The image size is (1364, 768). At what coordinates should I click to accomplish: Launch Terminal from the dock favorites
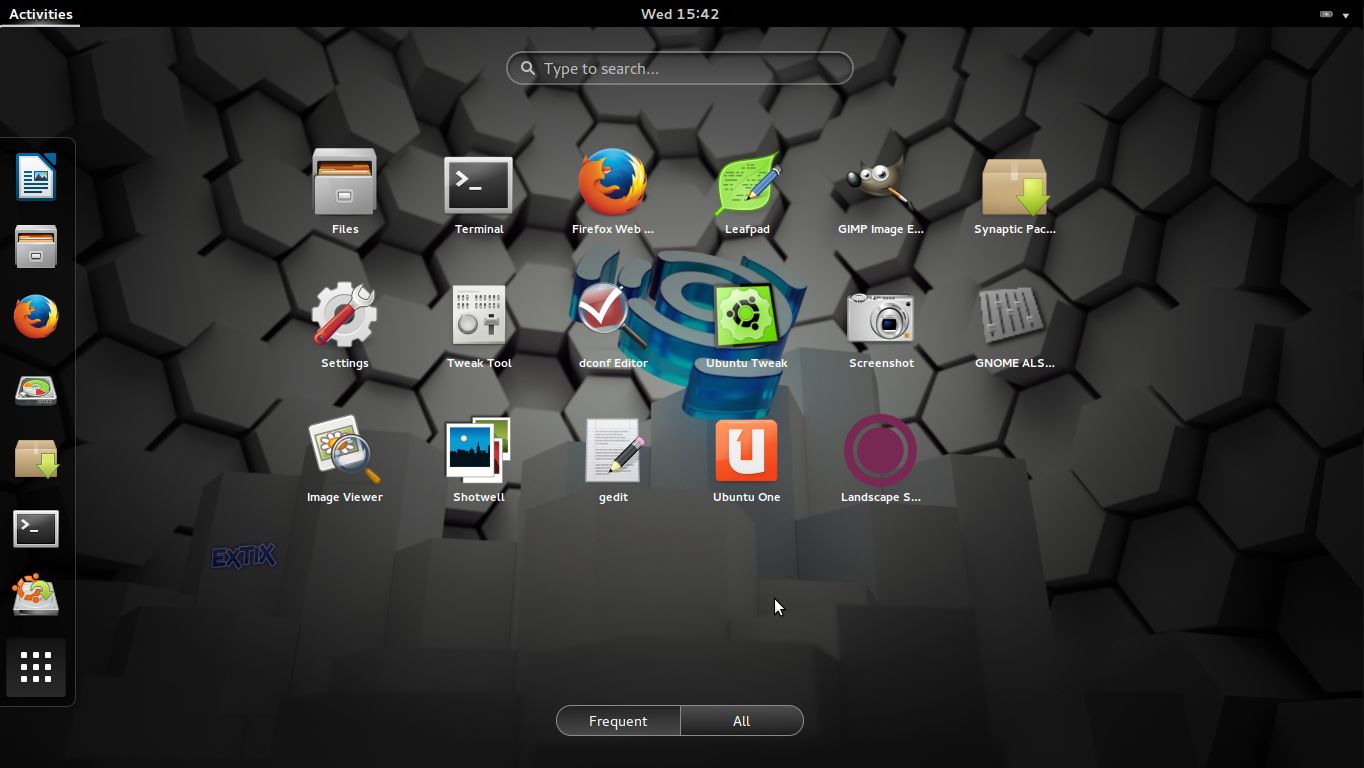[36, 528]
